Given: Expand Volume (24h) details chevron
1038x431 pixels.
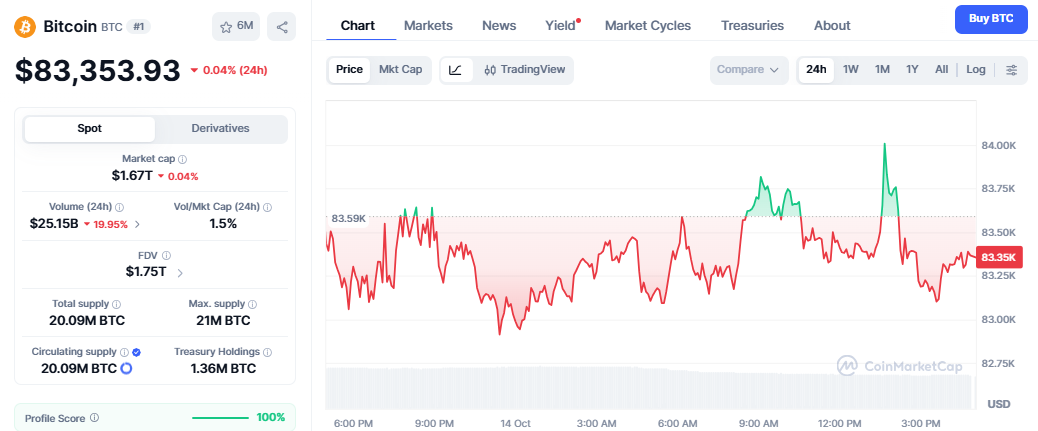Looking at the screenshot, I should 137,224.
